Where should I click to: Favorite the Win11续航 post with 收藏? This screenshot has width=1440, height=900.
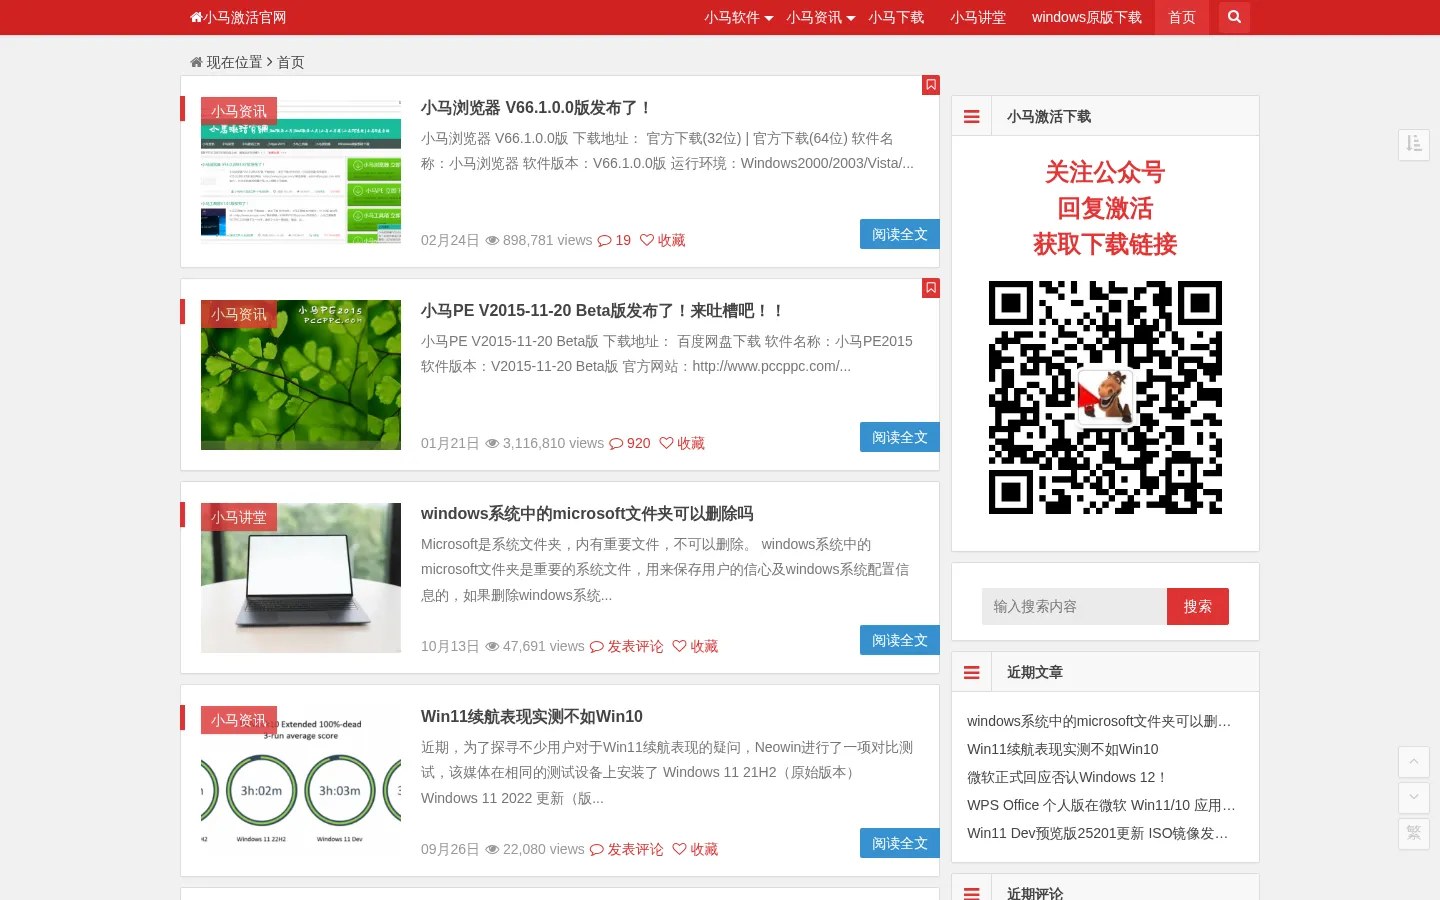tap(695, 849)
